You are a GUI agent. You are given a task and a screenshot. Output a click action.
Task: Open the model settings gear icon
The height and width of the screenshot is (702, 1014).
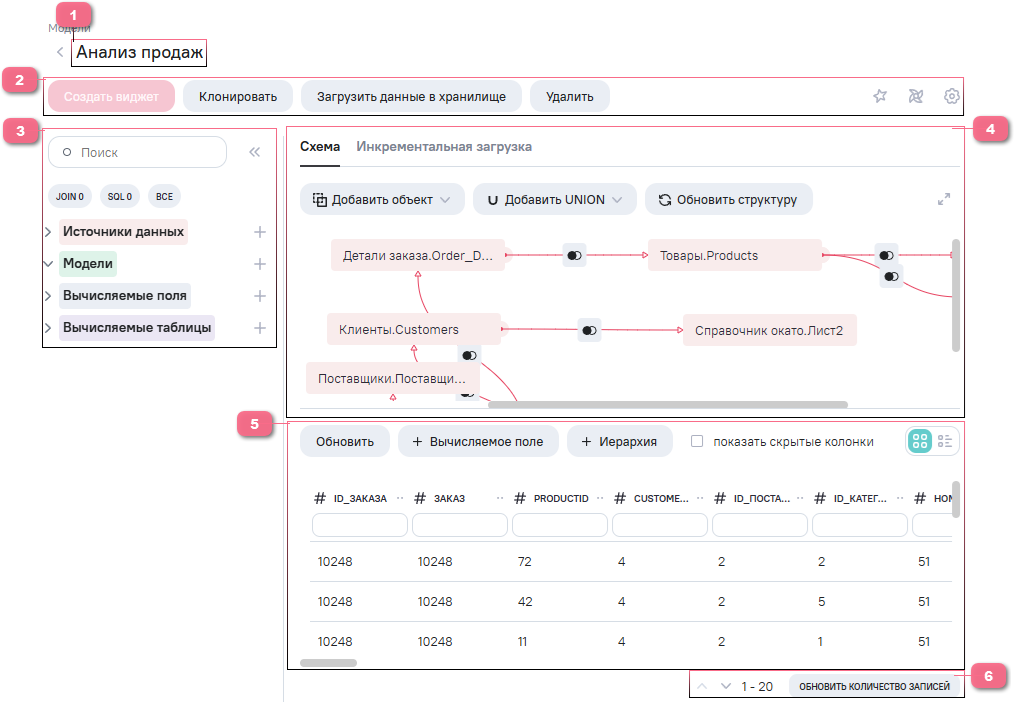(x=952, y=96)
